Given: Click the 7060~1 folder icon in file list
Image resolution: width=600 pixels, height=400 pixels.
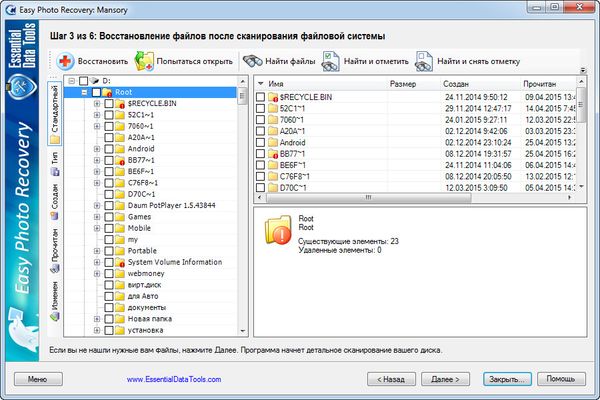Looking at the screenshot, I should 273,120.
